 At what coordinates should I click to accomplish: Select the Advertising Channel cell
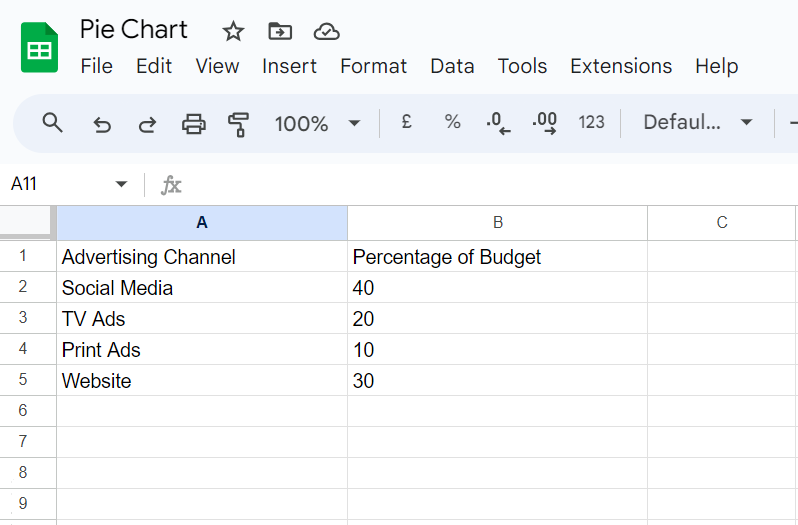[x=202, y=256]
